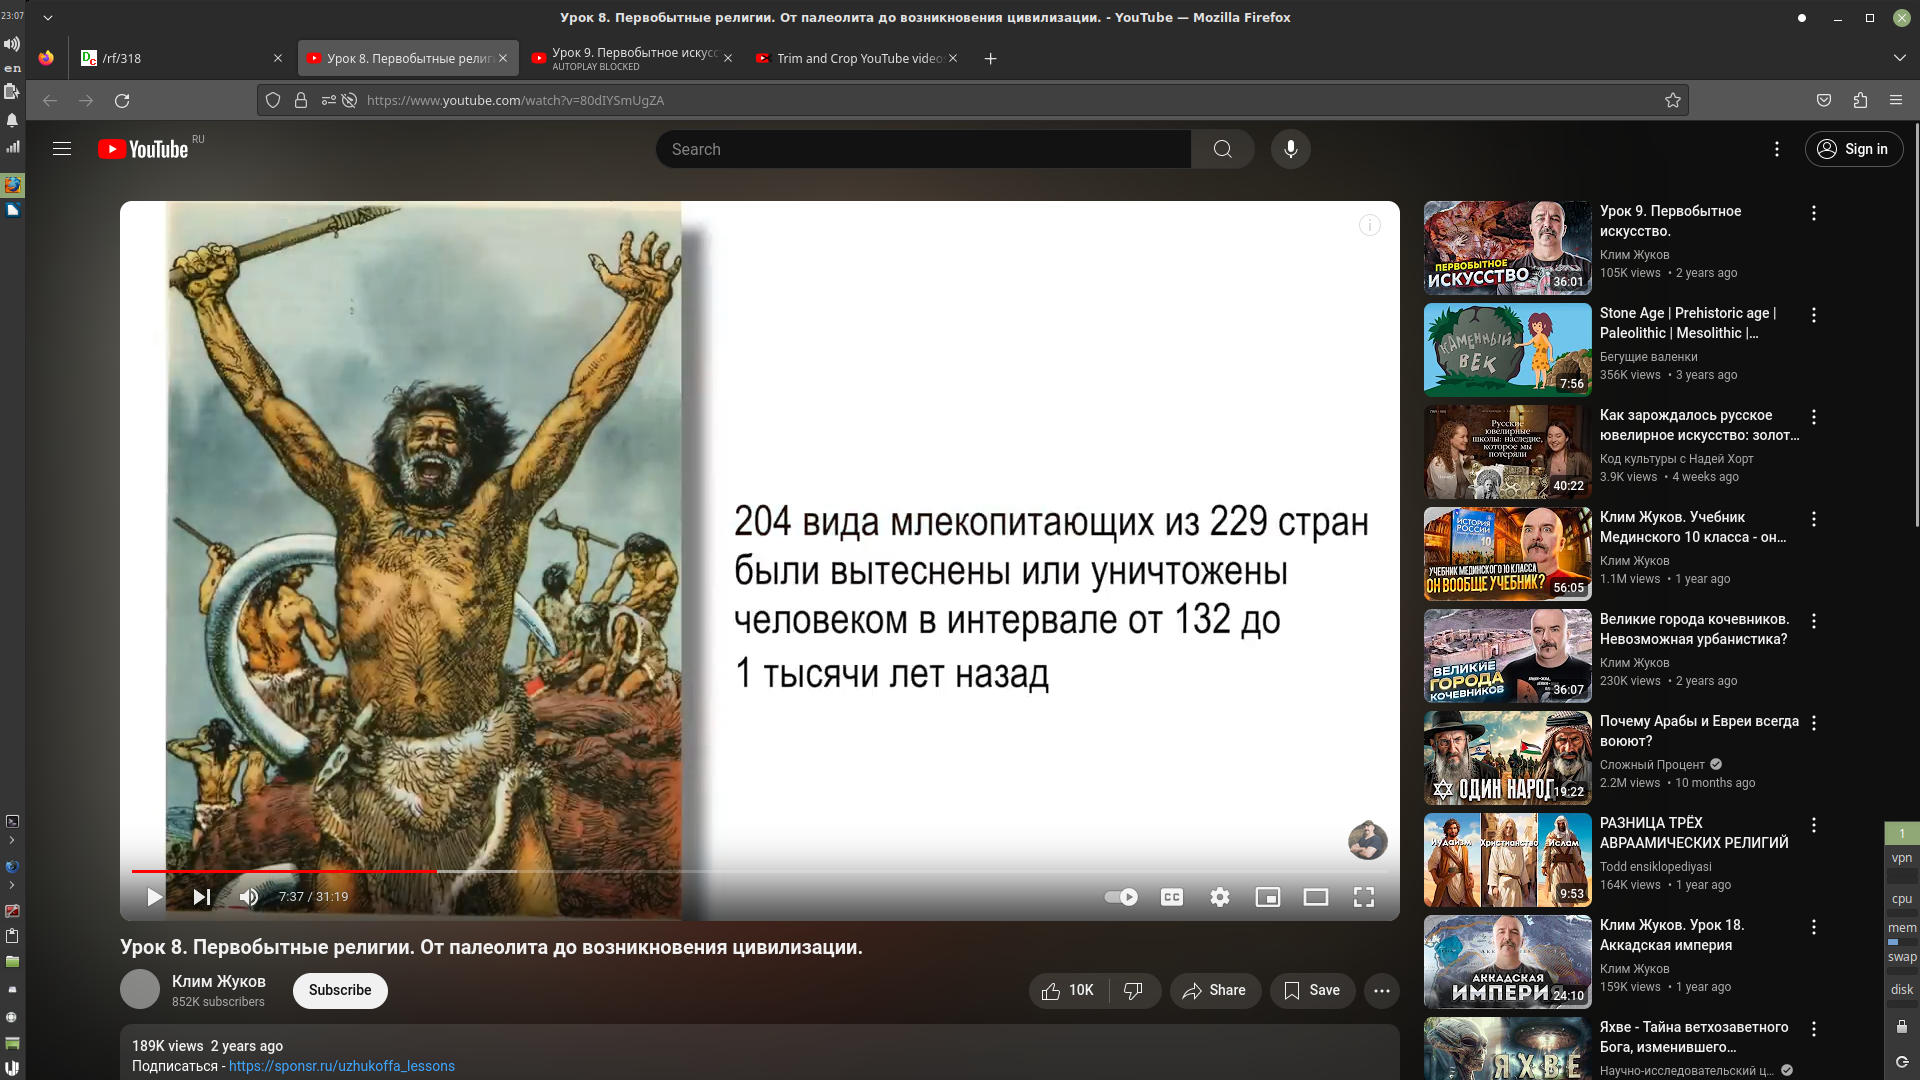Image resolution: width=1920 pixels, height=1080 pixels.
Task: Go forward one page in browser history
Action: pos(86,100)
